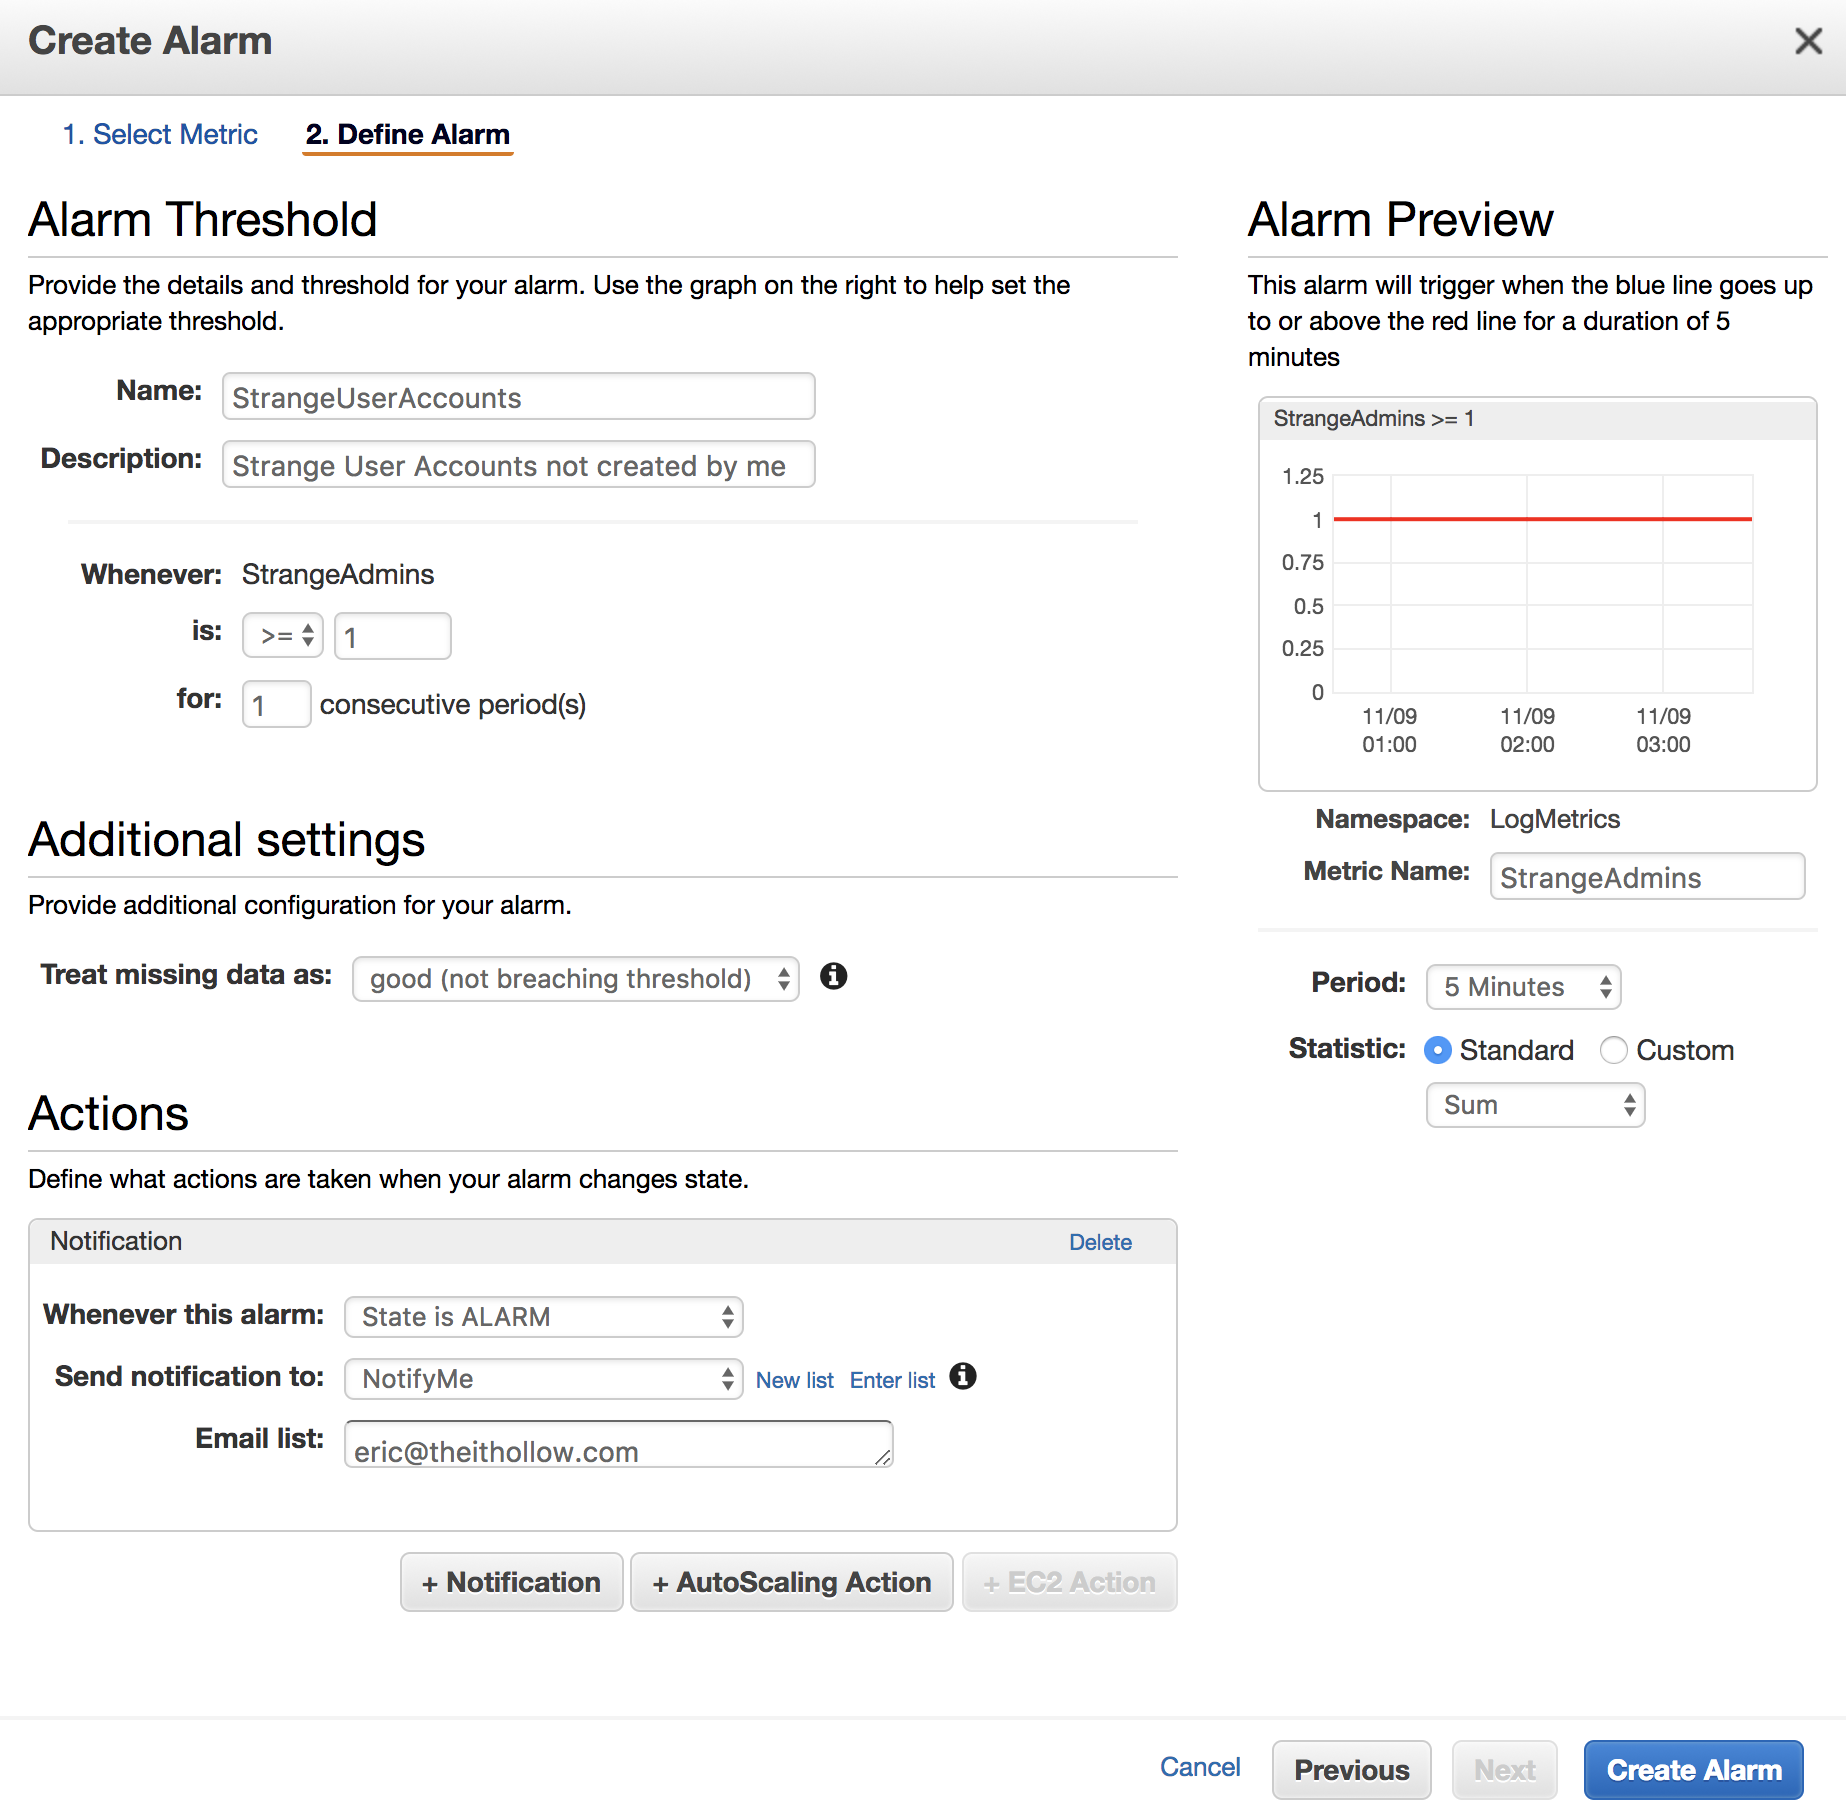1846x1812 pixels.
Task: Click the Previous button
Action: coord(1351,1770)
